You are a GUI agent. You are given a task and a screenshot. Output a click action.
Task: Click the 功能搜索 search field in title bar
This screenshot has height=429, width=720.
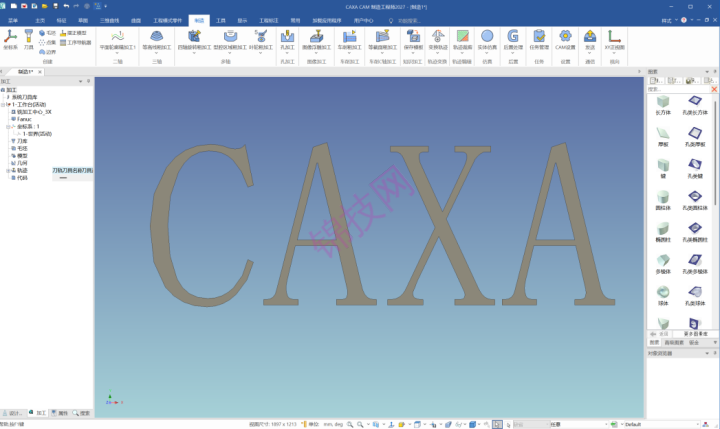click(409, 21)
